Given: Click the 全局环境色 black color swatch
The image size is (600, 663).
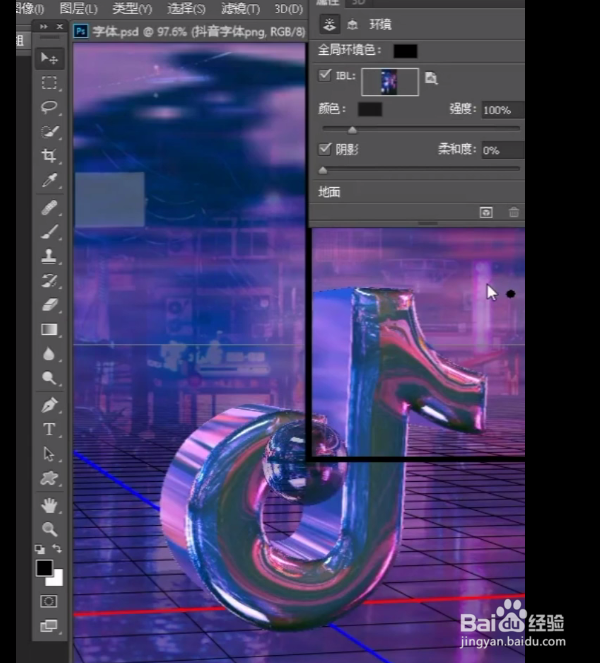Looking at the screenshot, I should click(x=405, y=51).
